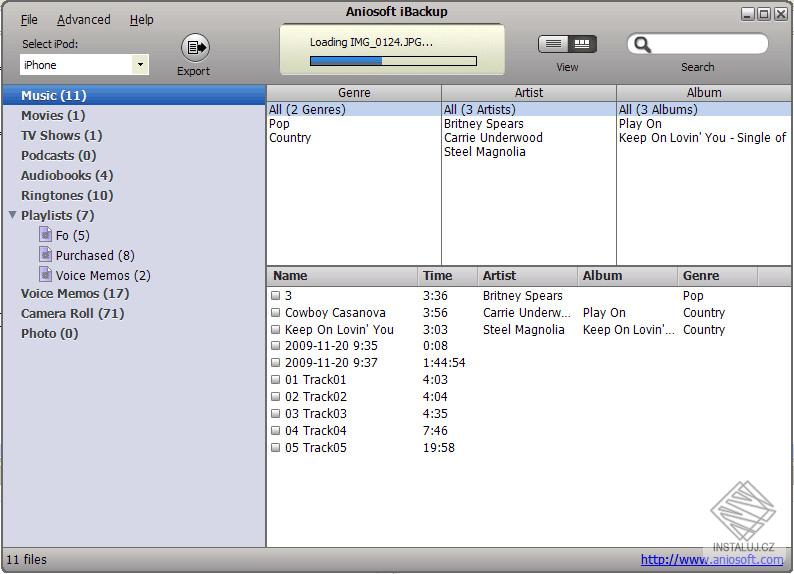Click the 1:44:54 time cell
Viewport: 794px width, 574px height.
[444, 362]
